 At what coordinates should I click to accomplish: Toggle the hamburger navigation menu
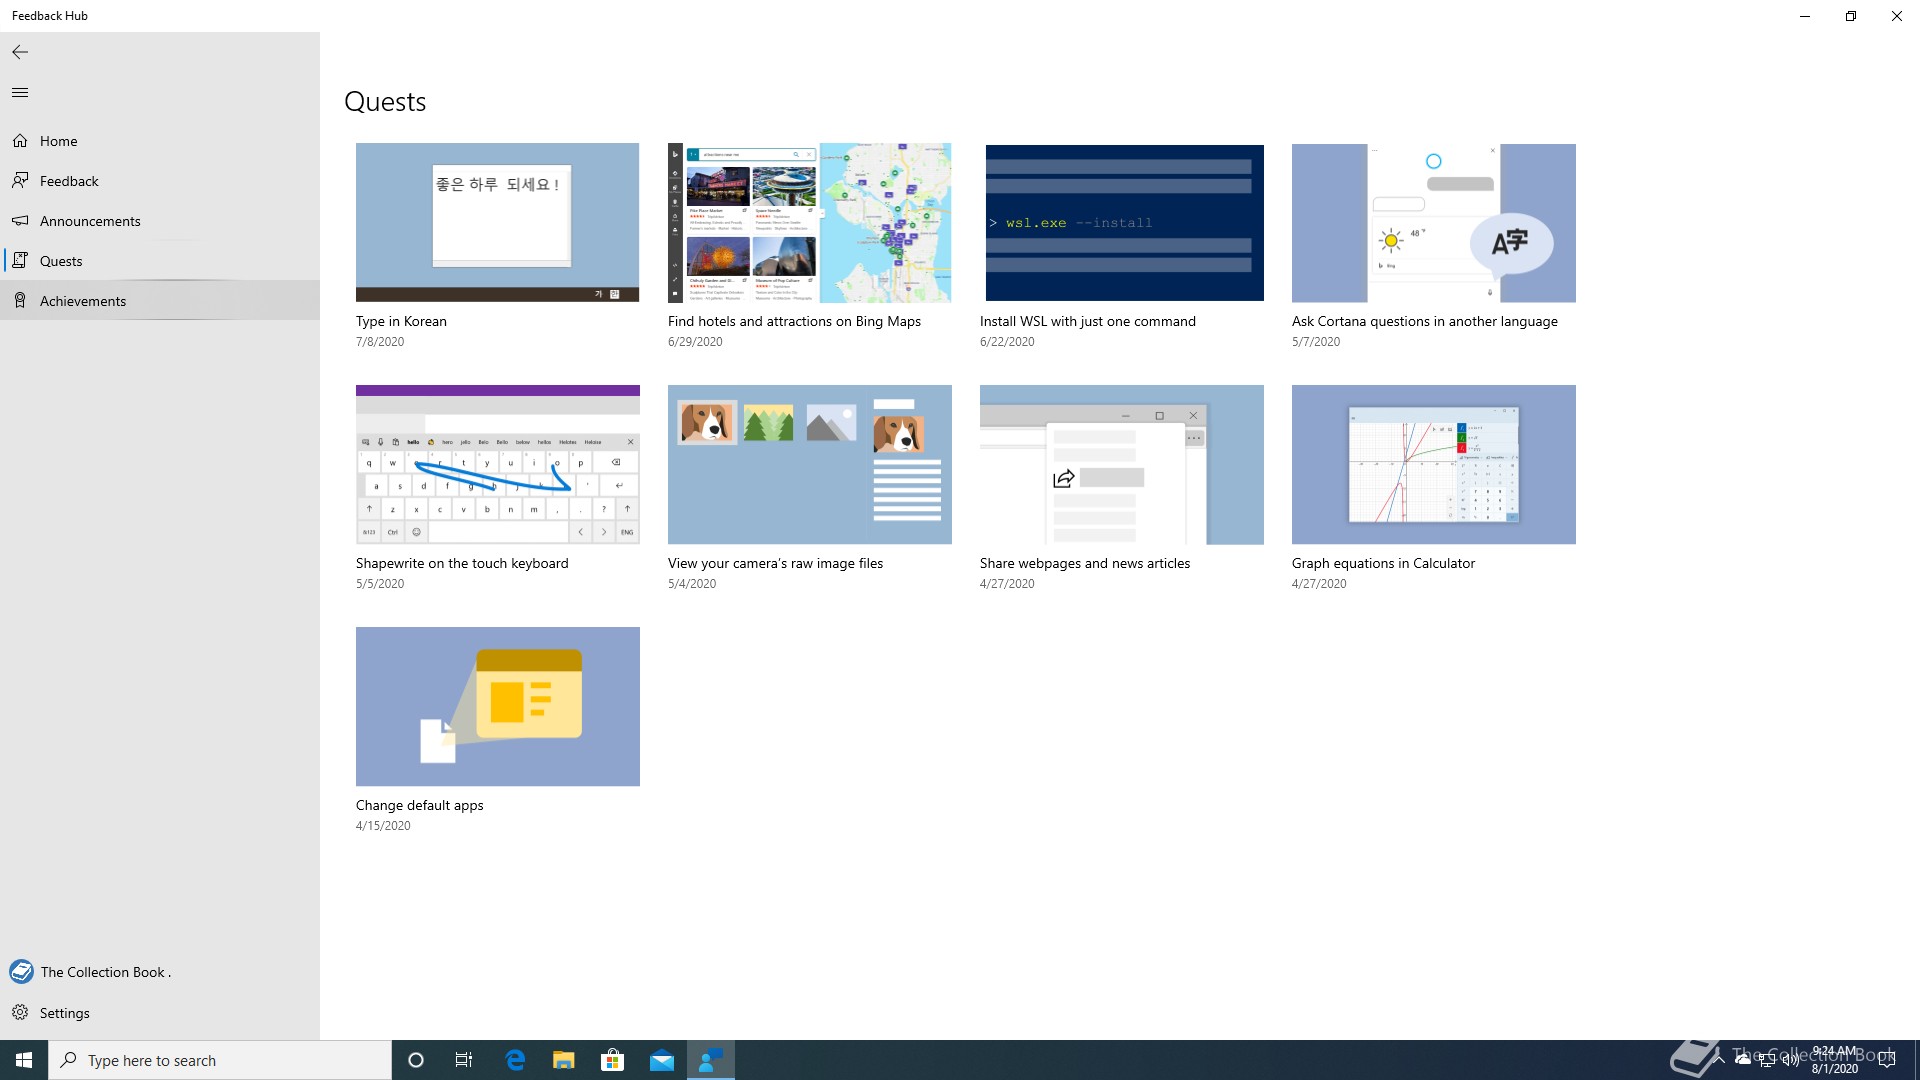[x=20, y=93]
